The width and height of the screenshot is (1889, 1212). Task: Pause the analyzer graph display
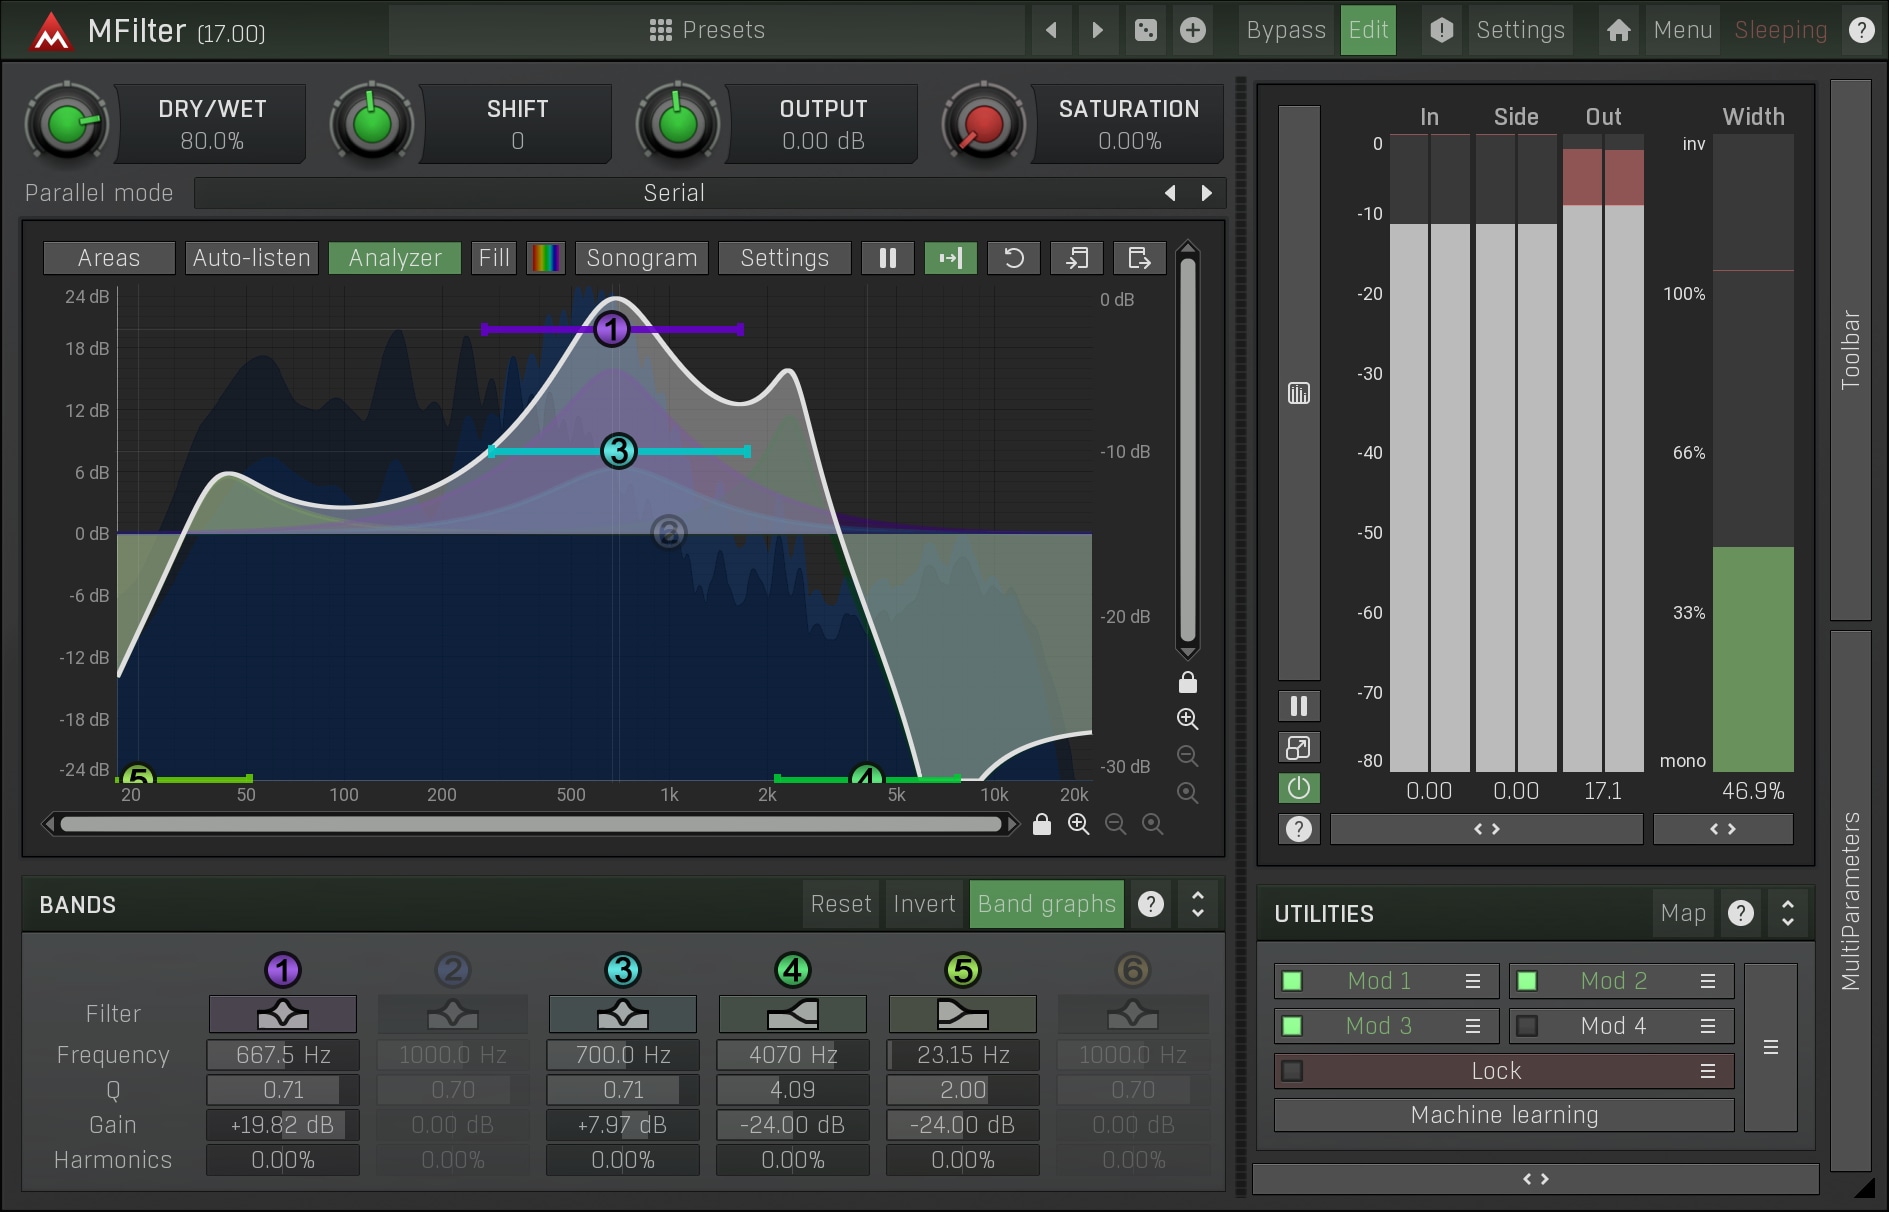(887, 258)
